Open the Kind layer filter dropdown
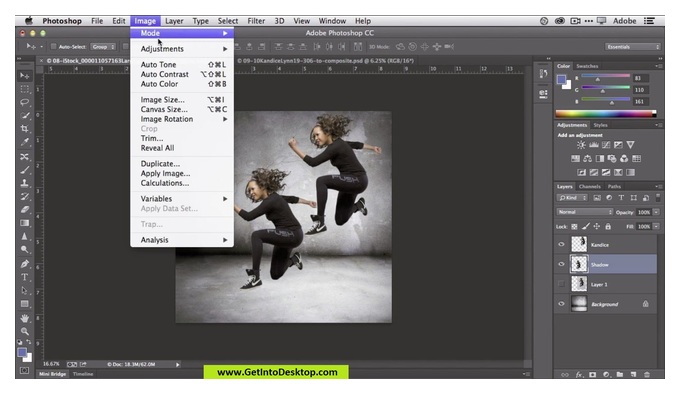 pos(572,198)
